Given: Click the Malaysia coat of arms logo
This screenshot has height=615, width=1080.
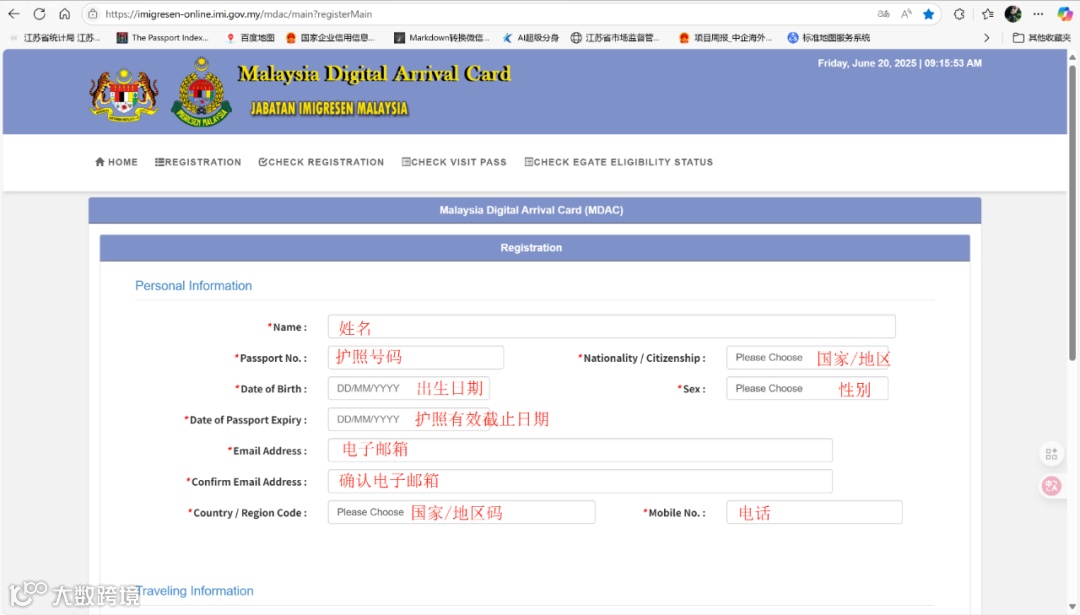Looking at the screenshot, I should point(124,94).
